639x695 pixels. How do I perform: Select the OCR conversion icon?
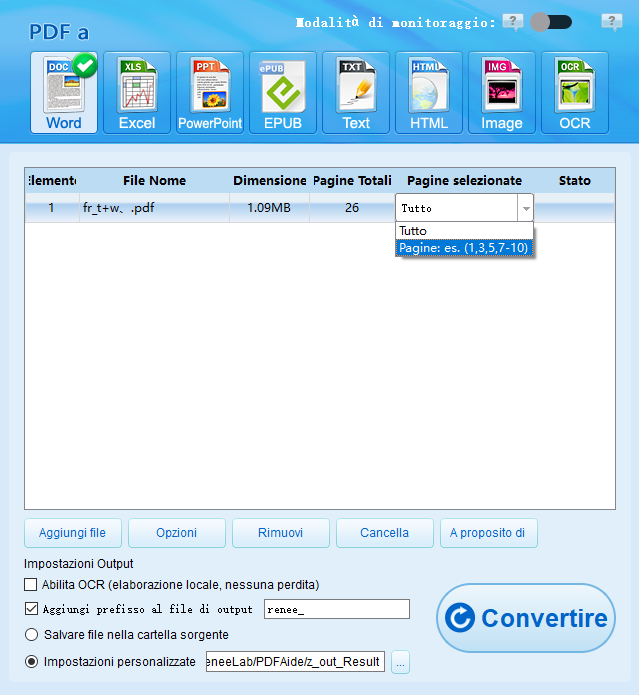coord(575,92)
